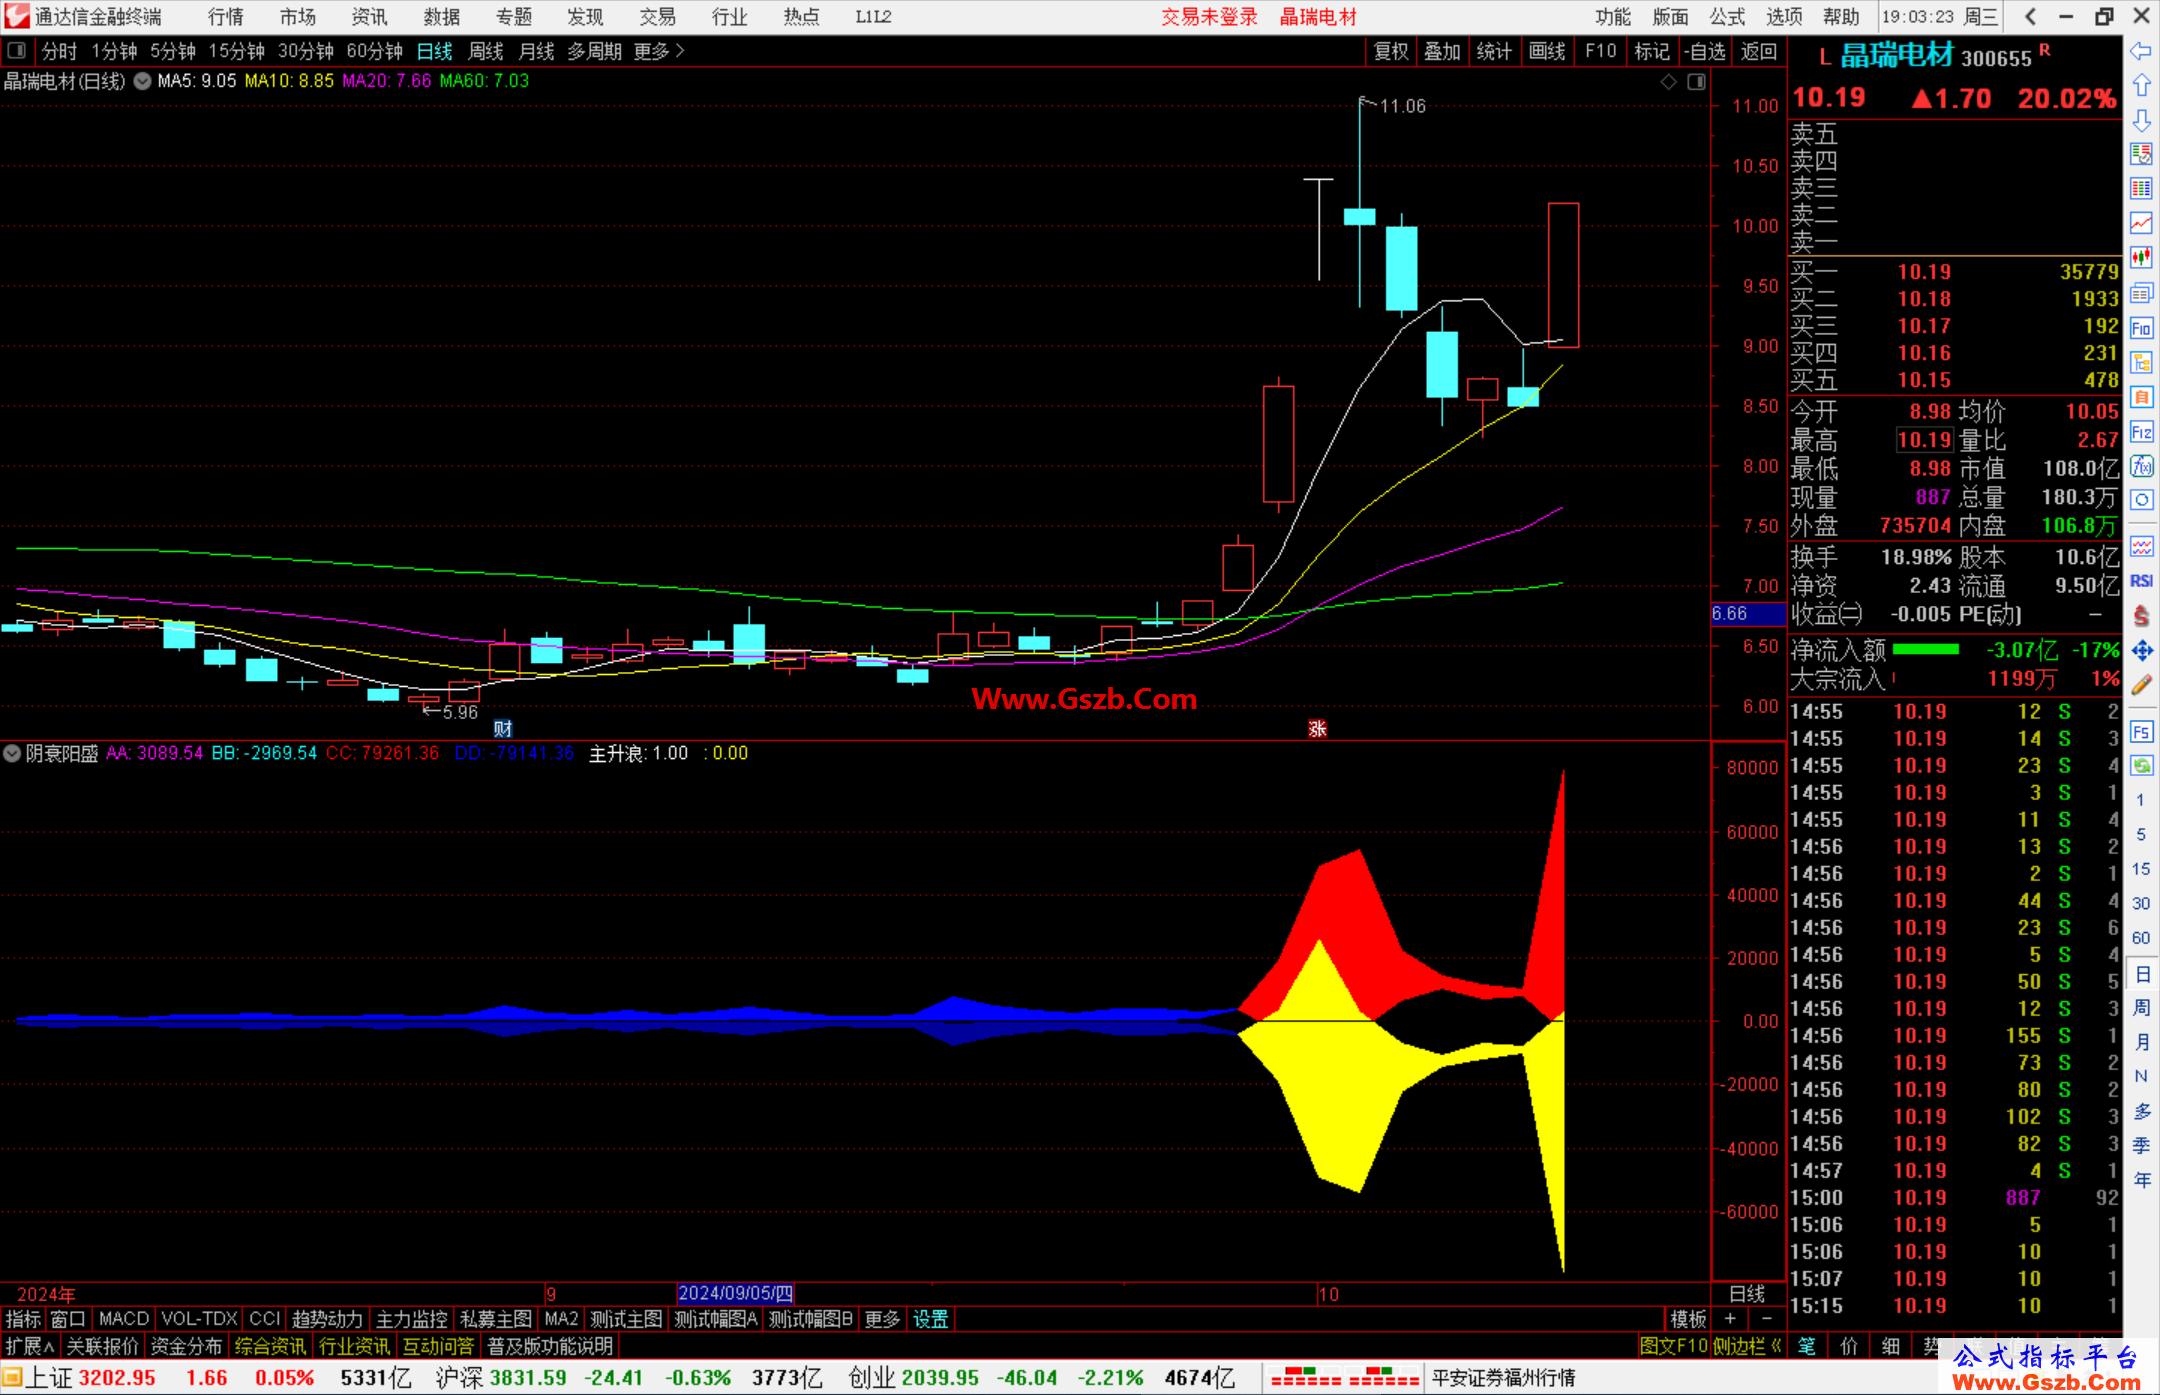Click the red 涨 marker on chart
Screen dimensions: 2160x1395
[x=1317, y=728]
